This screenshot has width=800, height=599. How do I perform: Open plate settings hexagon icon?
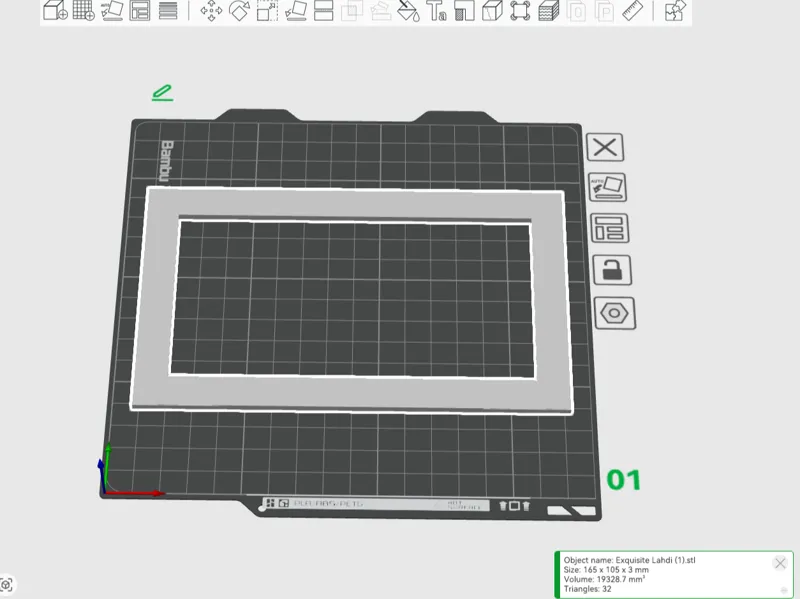(x=615, y=313)
